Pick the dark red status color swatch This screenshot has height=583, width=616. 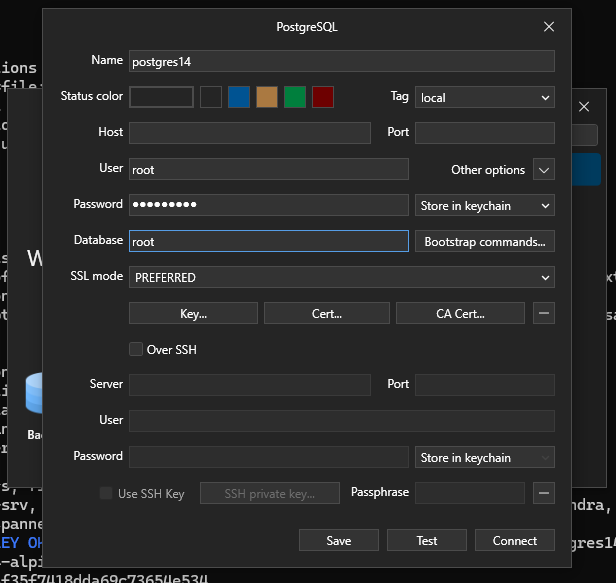coord(323,97)
